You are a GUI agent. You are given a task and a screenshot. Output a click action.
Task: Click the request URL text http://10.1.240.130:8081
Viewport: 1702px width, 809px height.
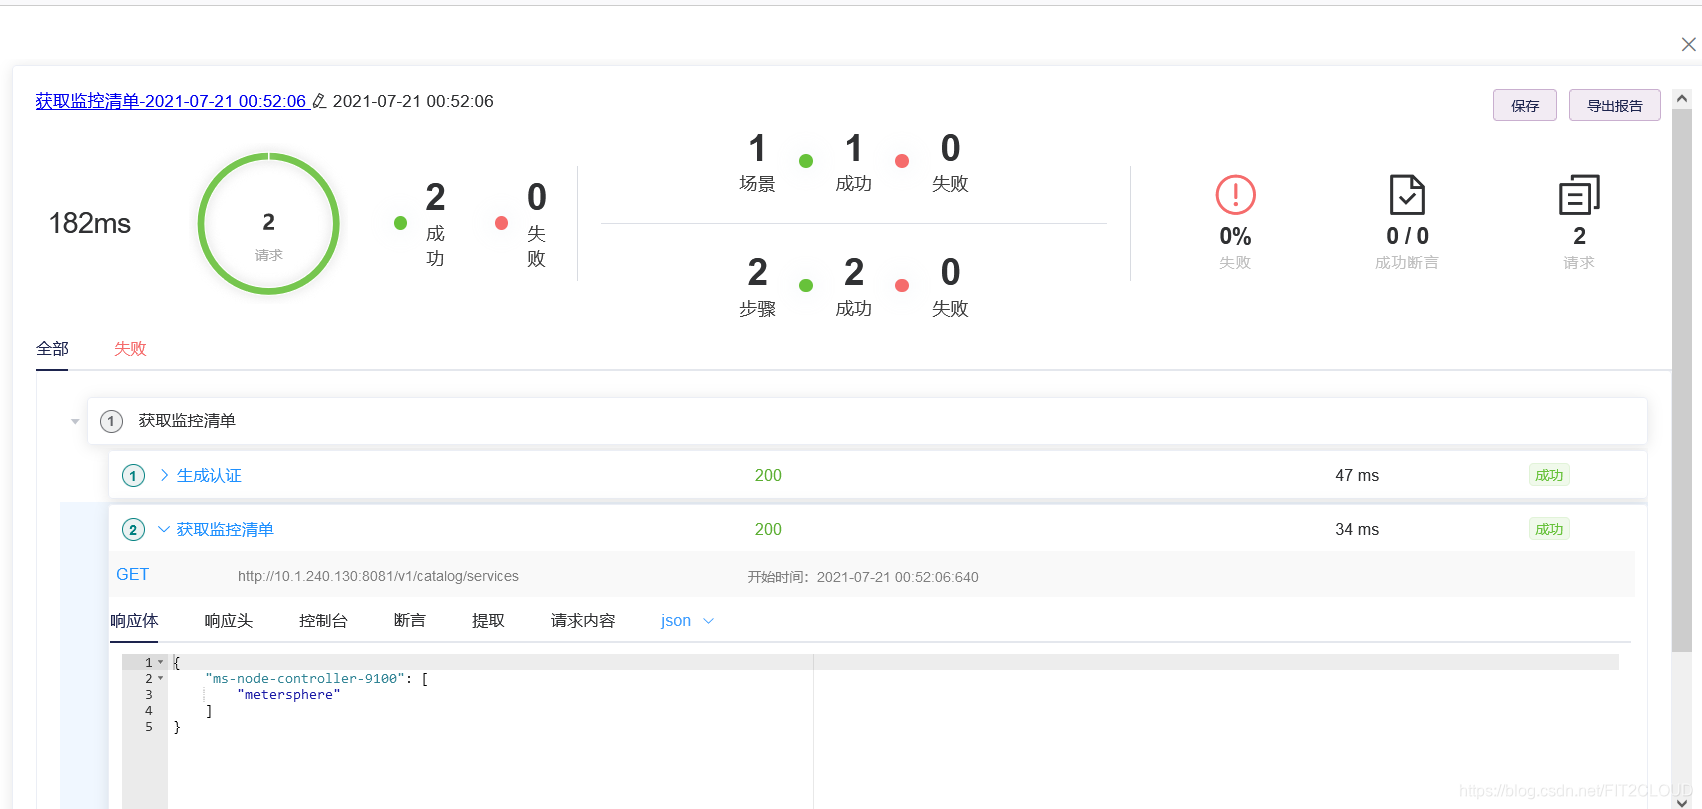click(x=378, y=576)
